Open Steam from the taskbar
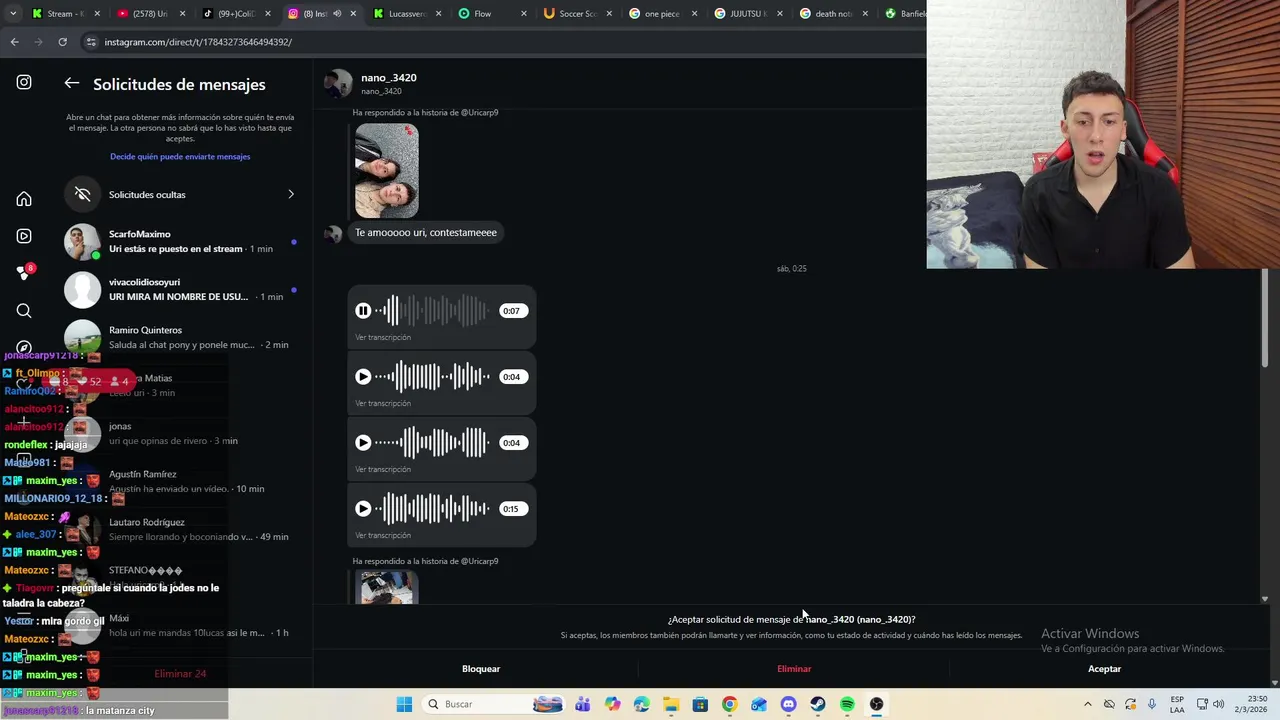1280x720 pixels. coord(818,704)
